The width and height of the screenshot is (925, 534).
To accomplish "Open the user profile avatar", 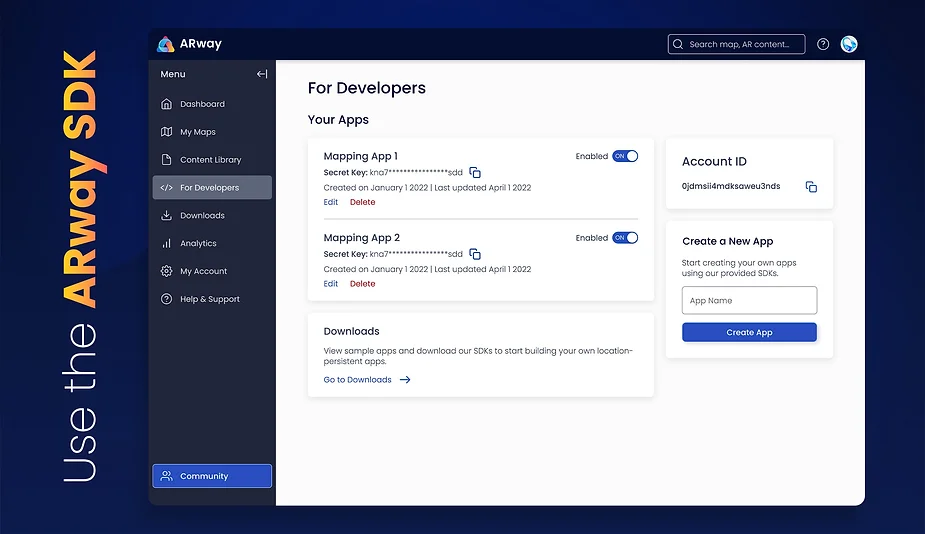I will click(849, 44).
